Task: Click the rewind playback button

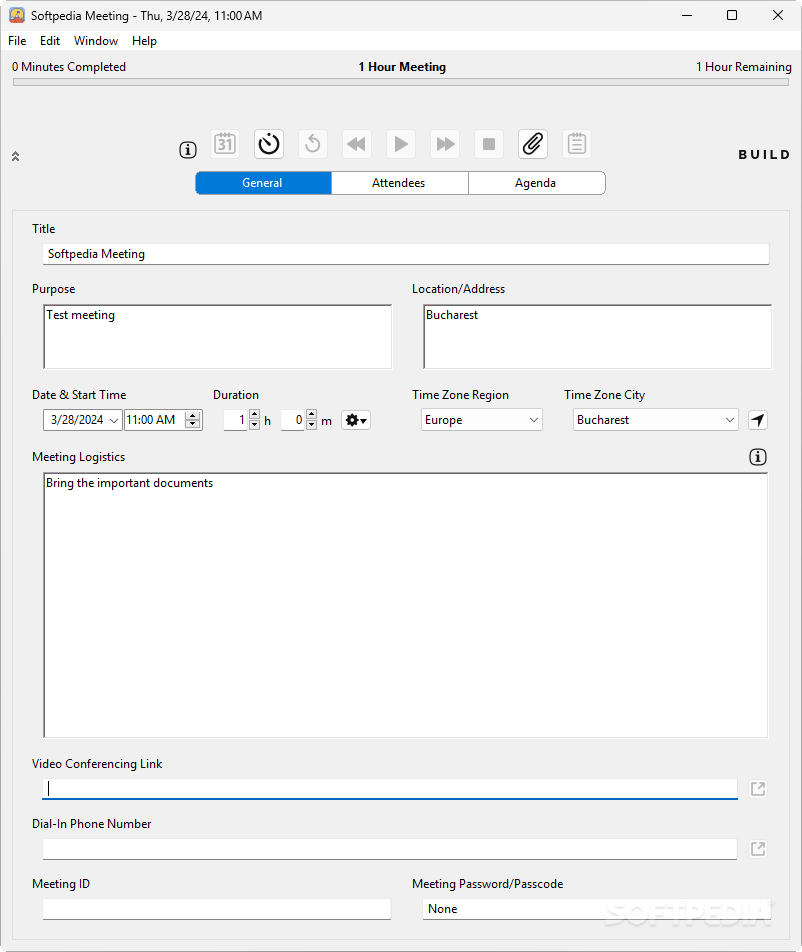Action: 357,144
